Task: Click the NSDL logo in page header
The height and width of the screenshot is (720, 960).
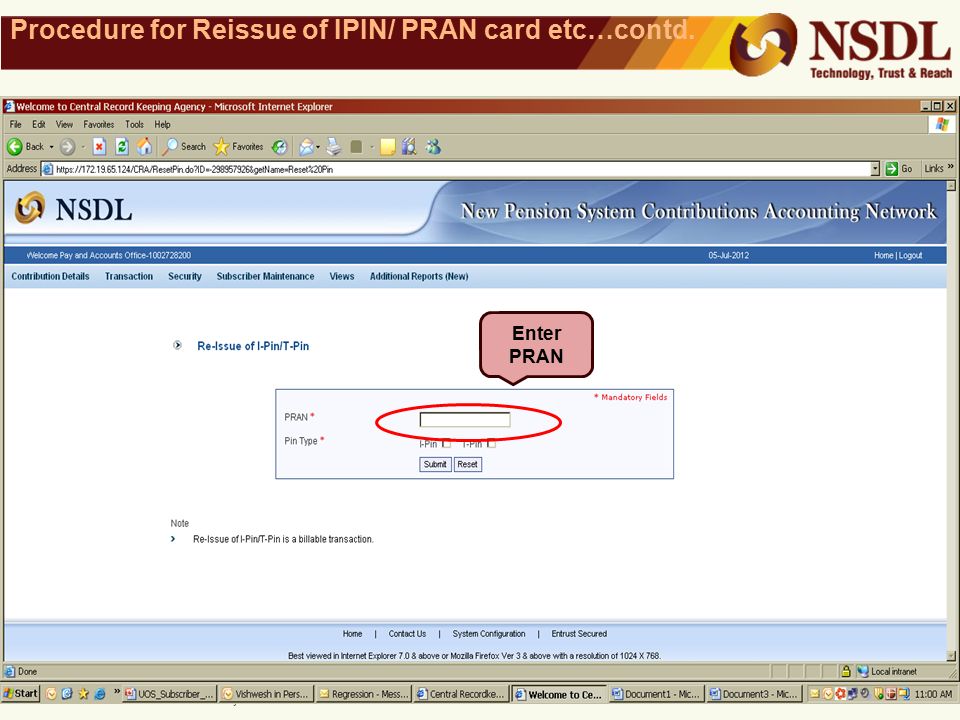Action: point(73,209)
